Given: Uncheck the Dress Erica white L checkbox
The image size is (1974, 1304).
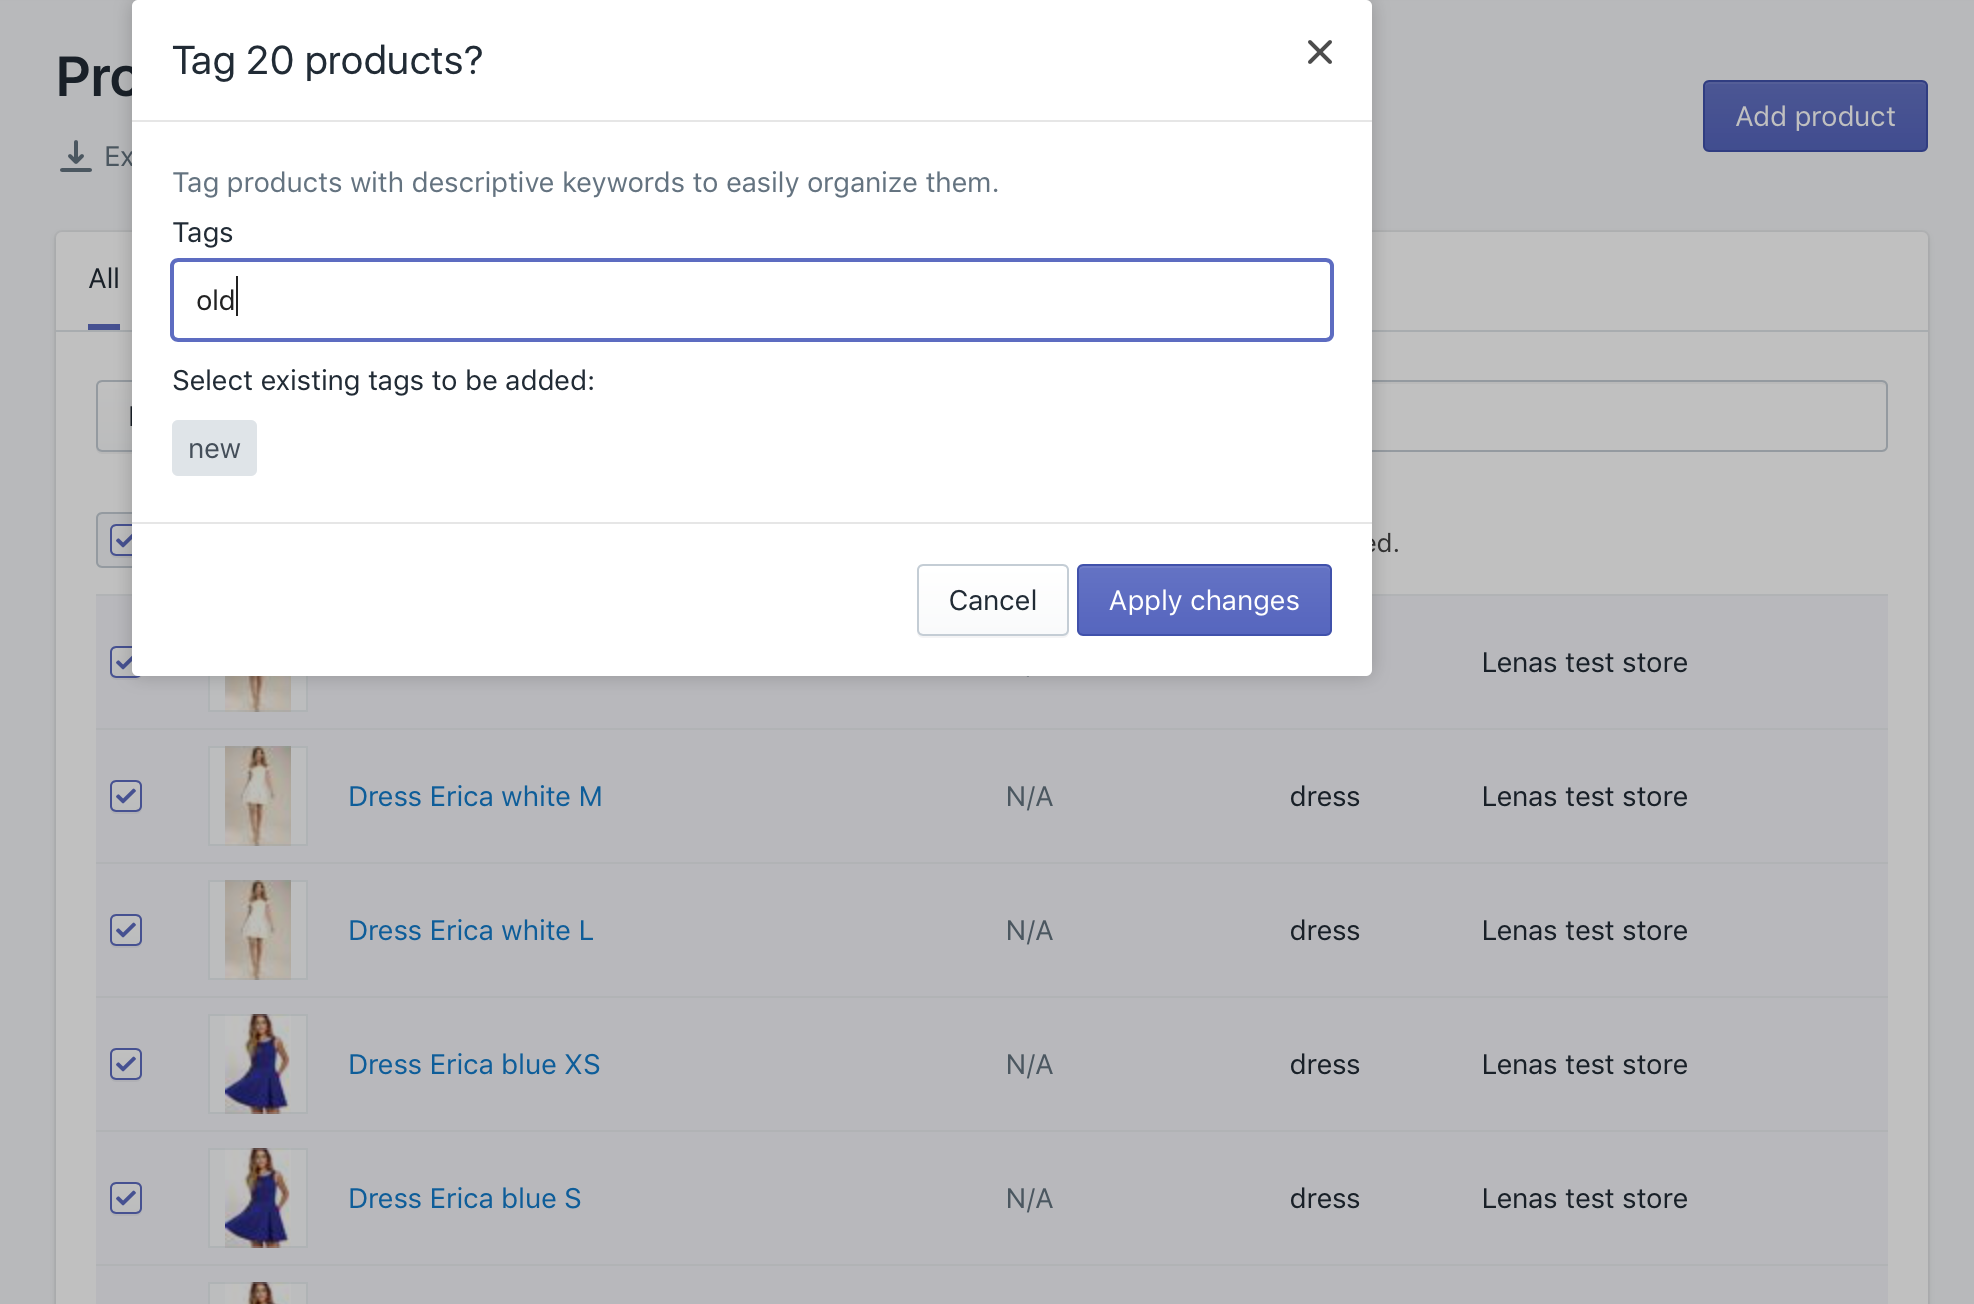Looking at the screenshot, I should (126, 930).
